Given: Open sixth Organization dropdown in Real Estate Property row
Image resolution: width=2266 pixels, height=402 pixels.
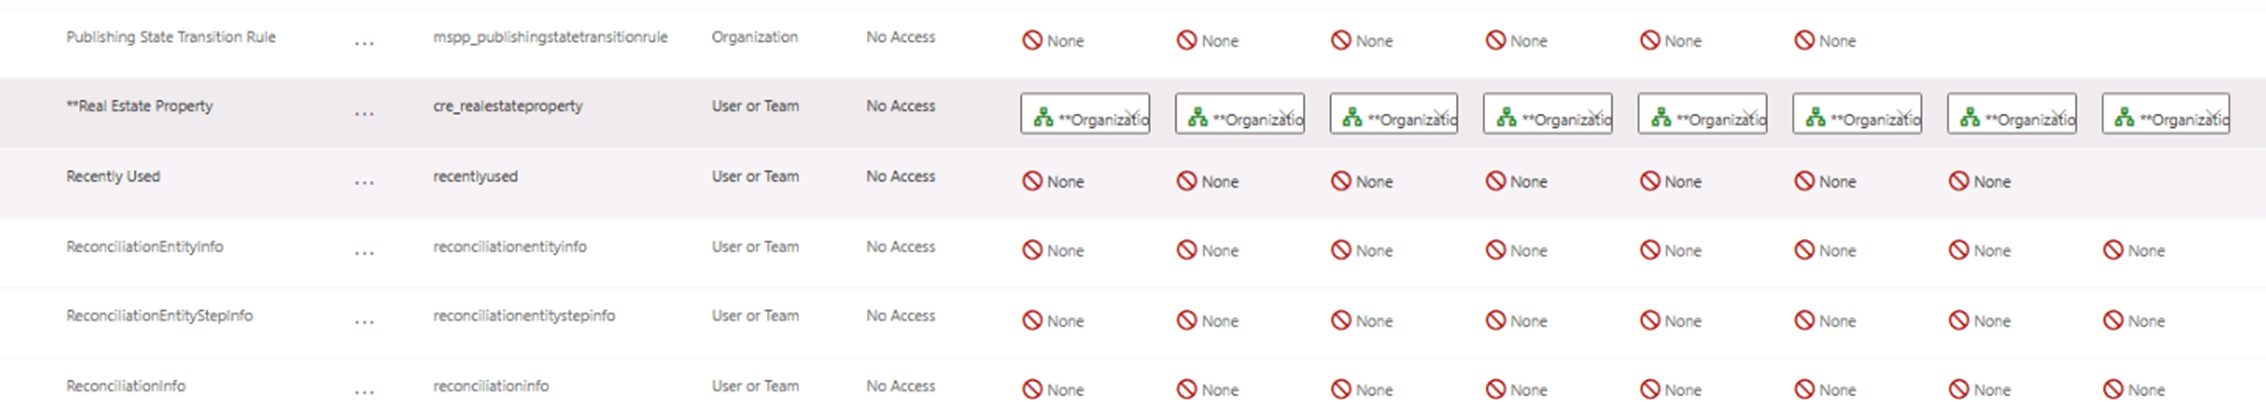Looking at the screenshot, I should (1857, 114).
